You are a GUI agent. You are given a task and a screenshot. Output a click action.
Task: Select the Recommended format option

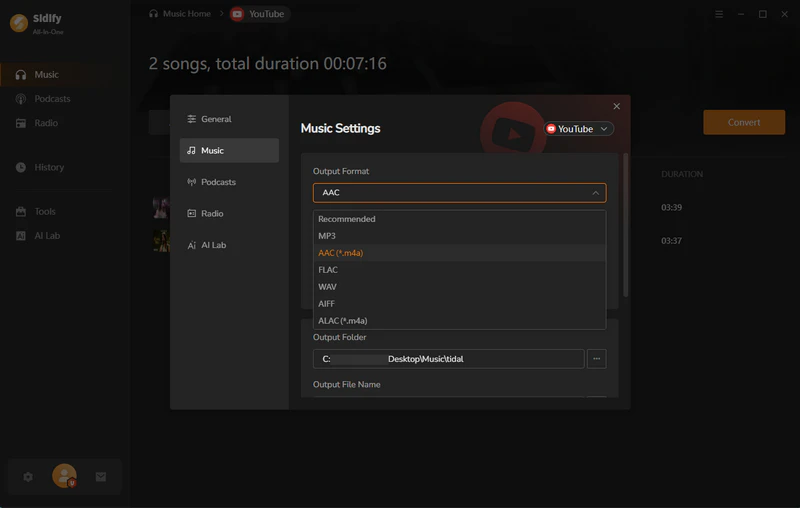346,219
